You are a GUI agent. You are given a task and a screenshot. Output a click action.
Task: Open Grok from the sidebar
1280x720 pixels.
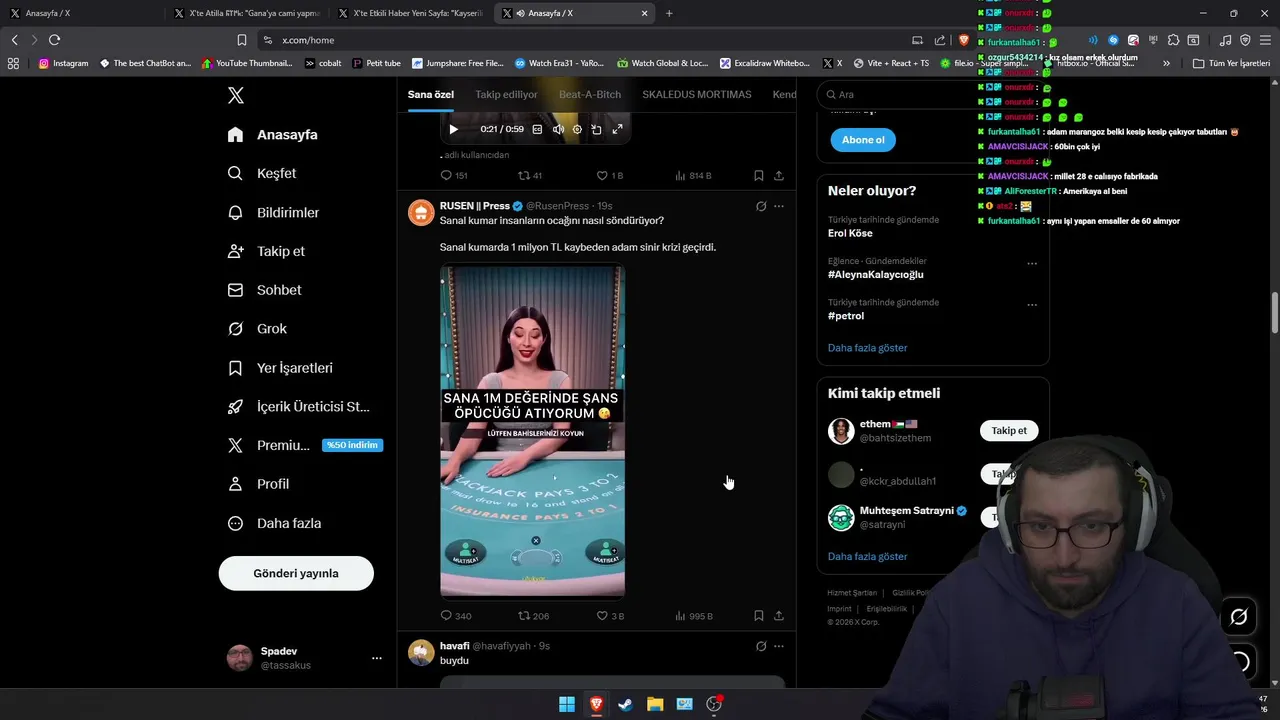257,328
